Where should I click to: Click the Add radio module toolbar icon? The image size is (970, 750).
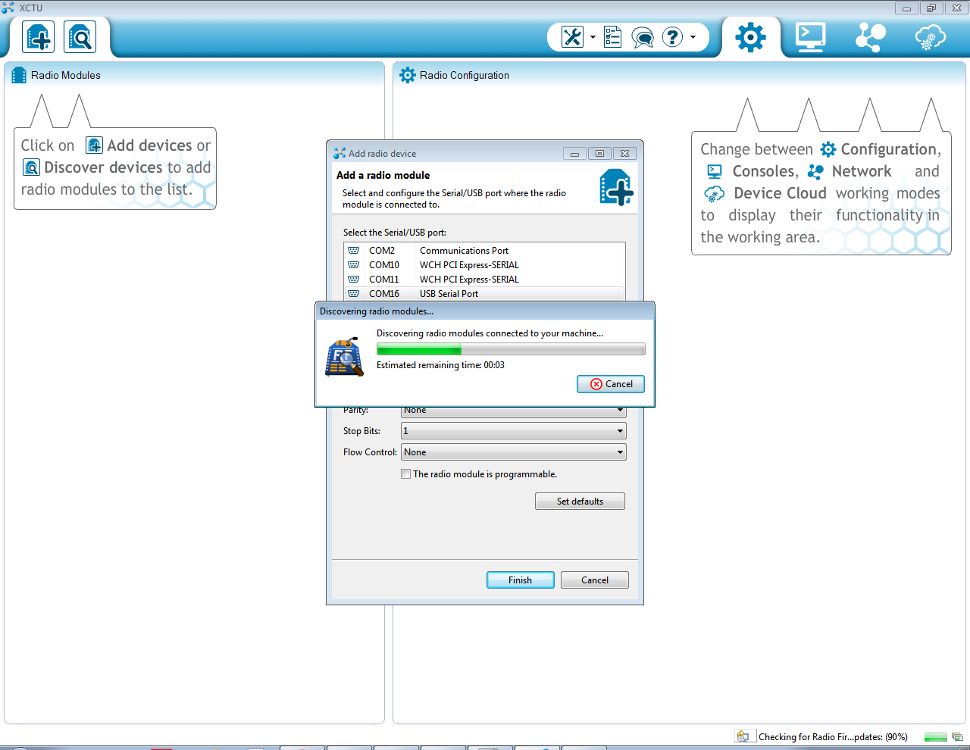click(x=38, y=37)
